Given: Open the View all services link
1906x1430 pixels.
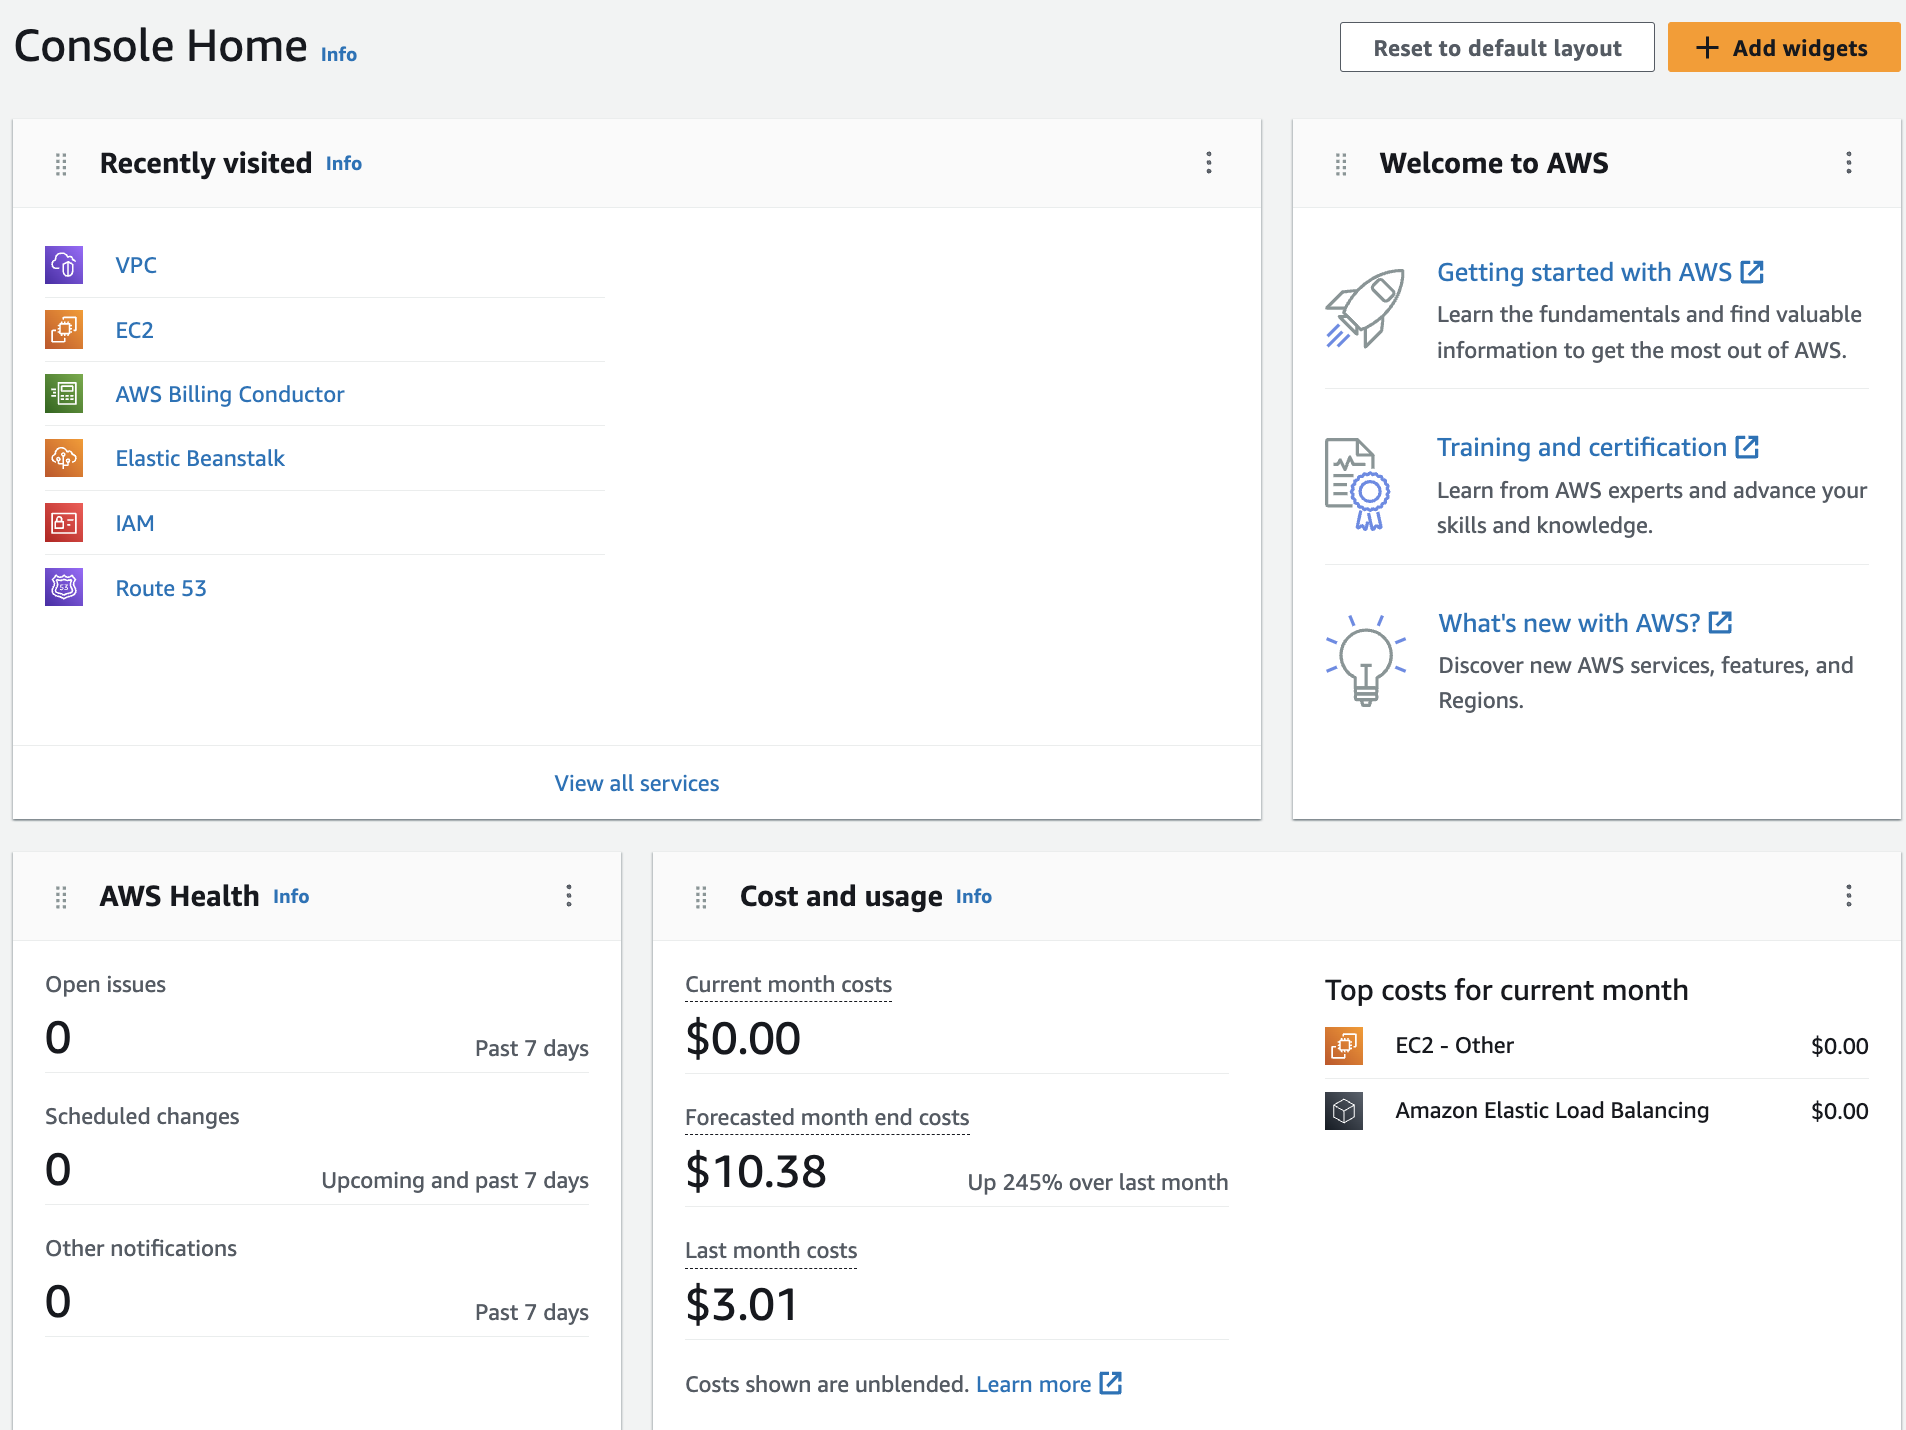Looking at the screenshot, I should (637, 783).
